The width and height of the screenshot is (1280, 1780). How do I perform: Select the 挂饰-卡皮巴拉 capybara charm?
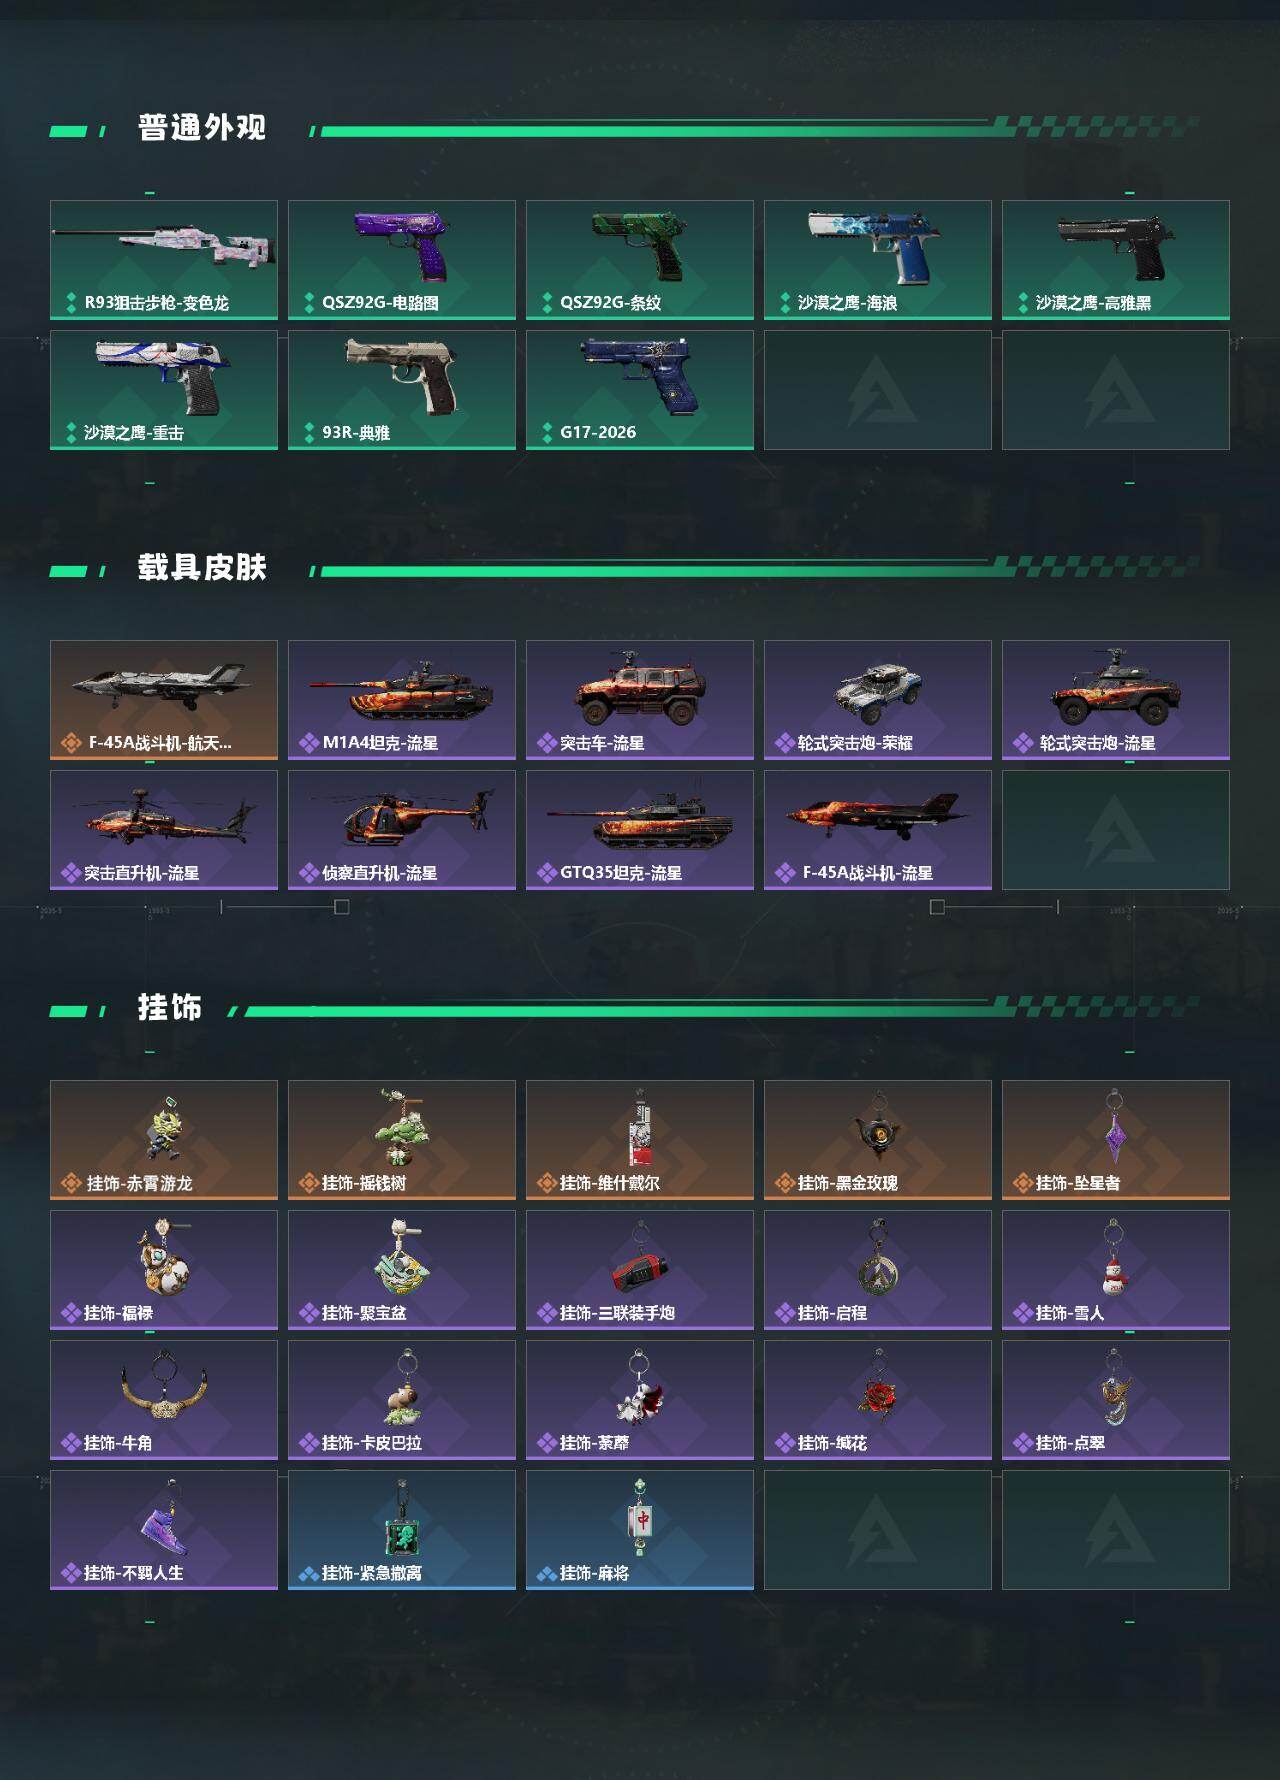pyautogui.click(x=402, y=1400)
